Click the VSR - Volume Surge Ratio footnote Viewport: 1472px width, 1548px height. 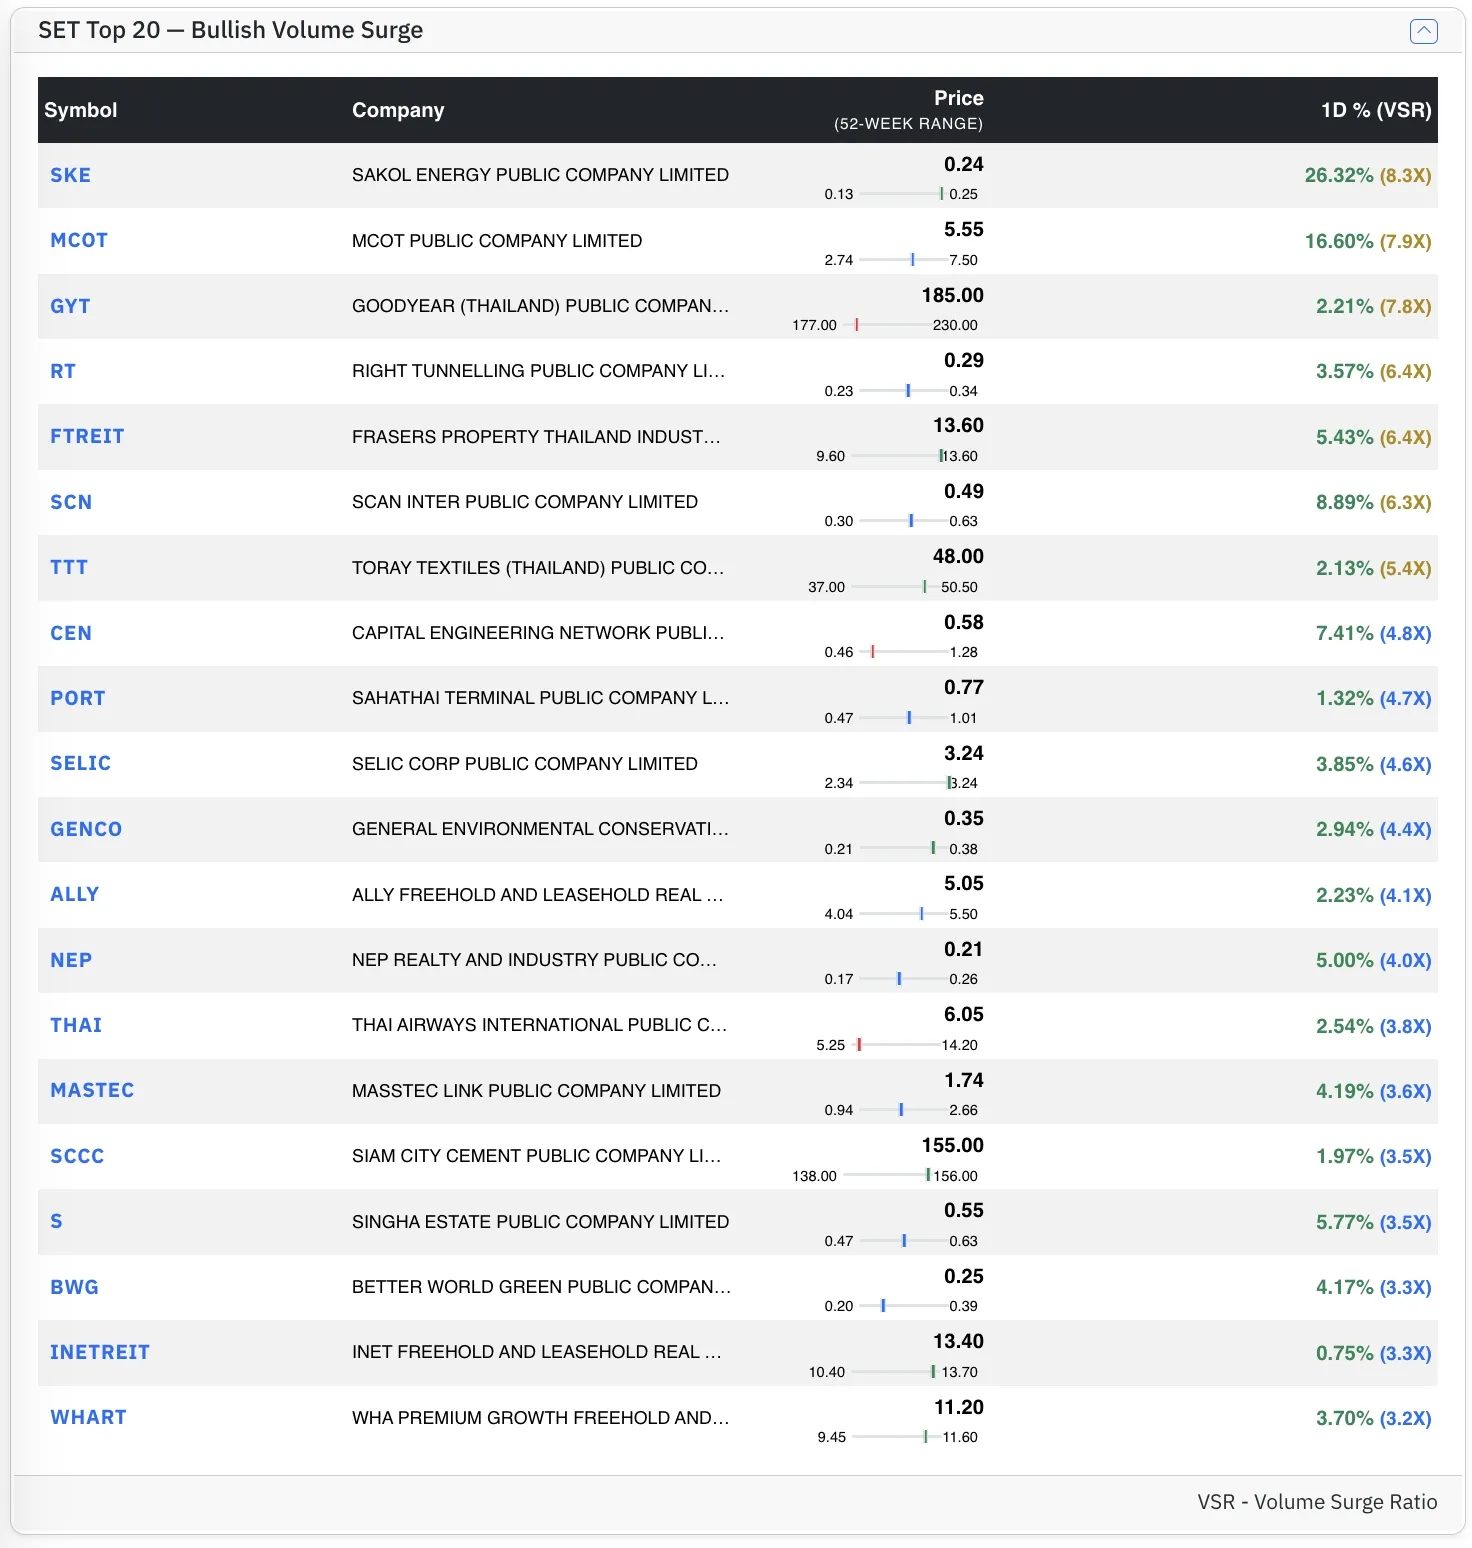click(x=1317, y=1502)
